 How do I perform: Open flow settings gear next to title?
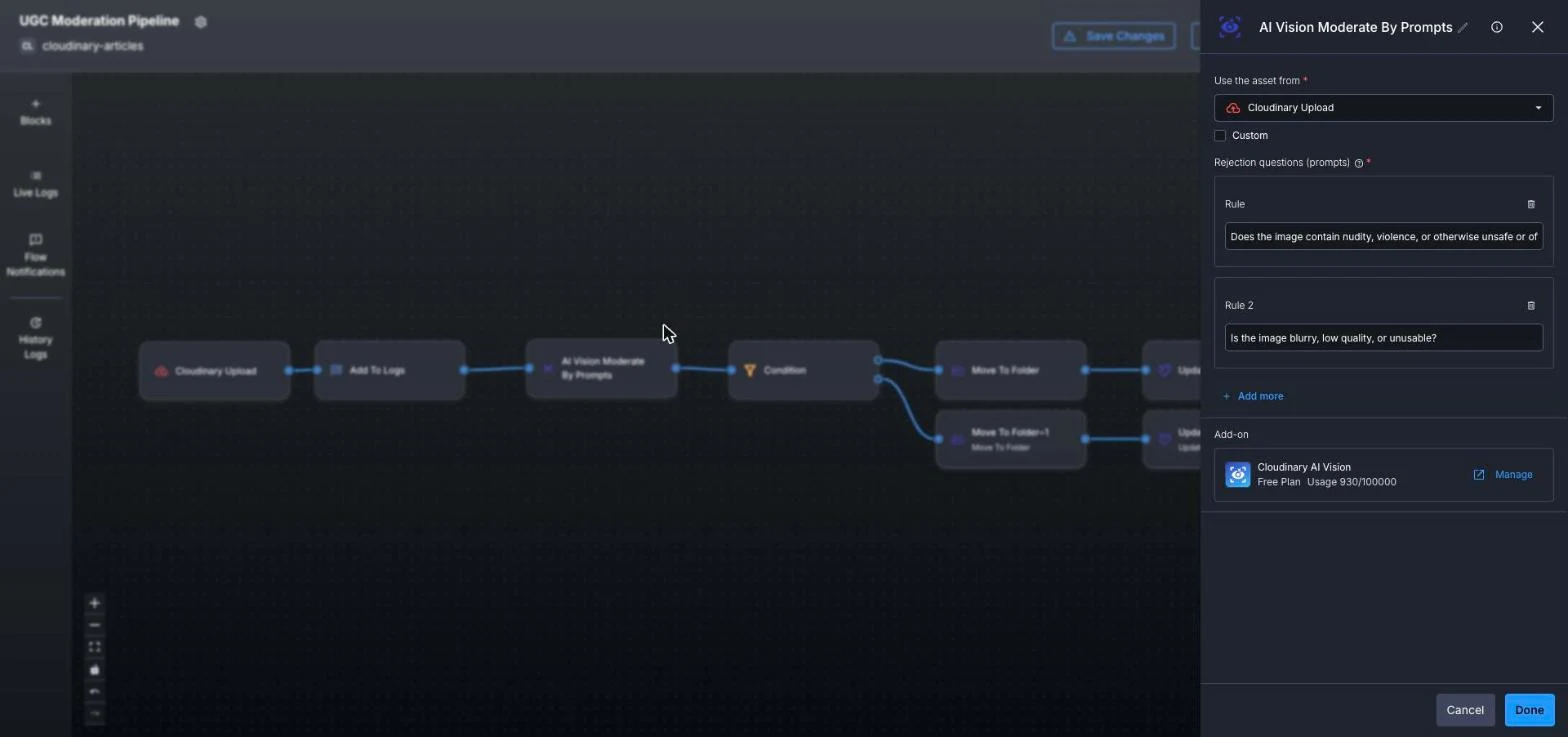point(200,22)
